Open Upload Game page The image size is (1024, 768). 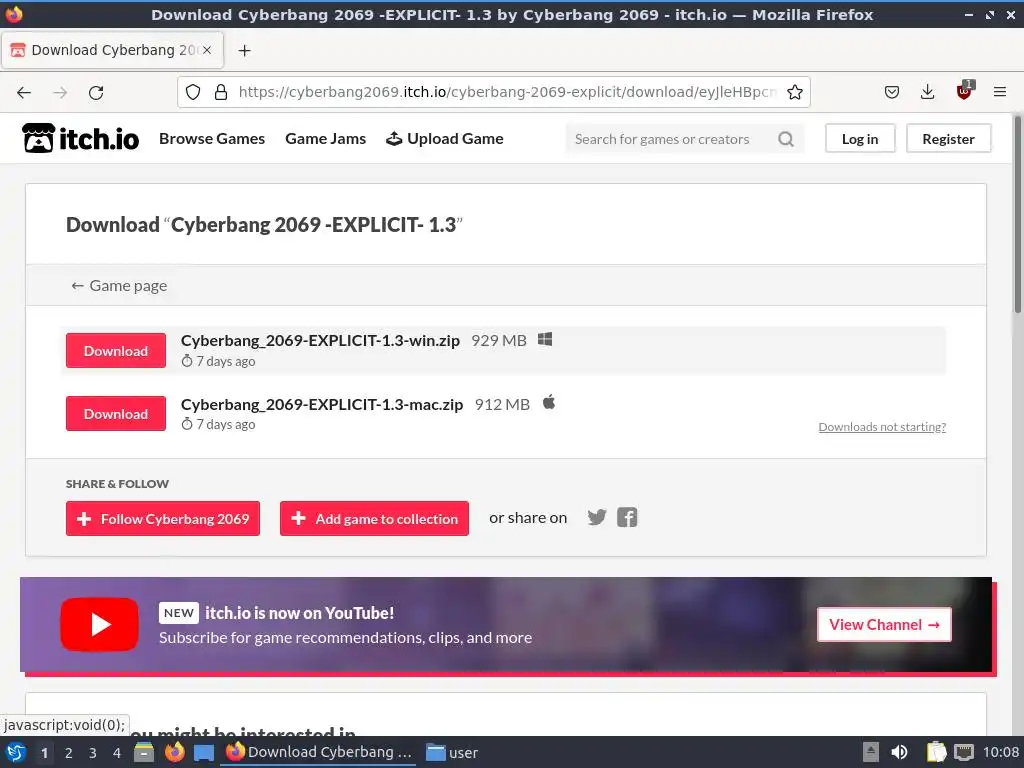(445, 138)
